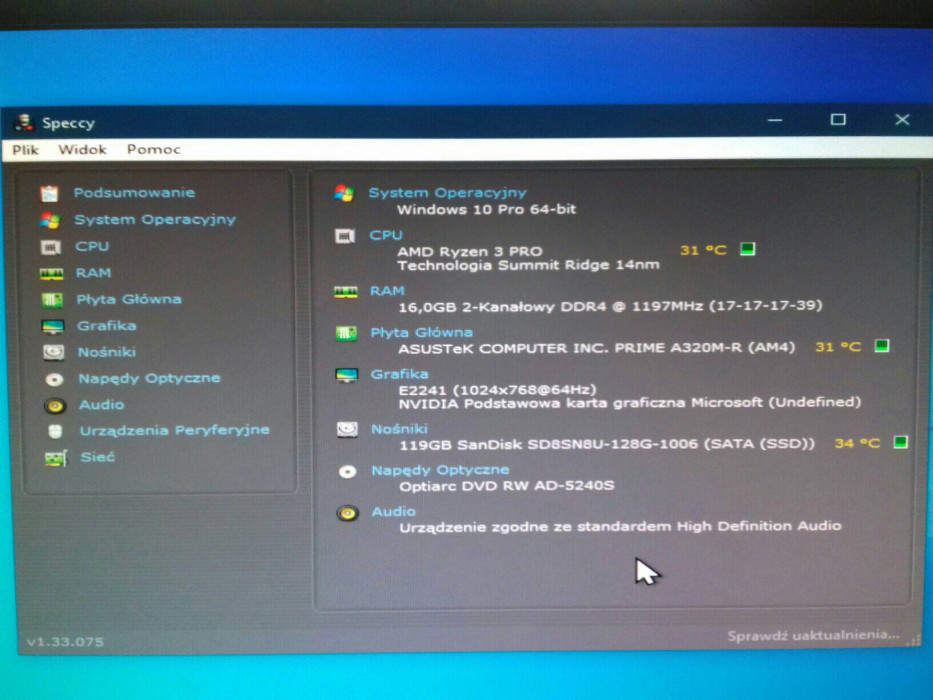Click SanDisk SD8SN8U-128G SSD text

607,445
